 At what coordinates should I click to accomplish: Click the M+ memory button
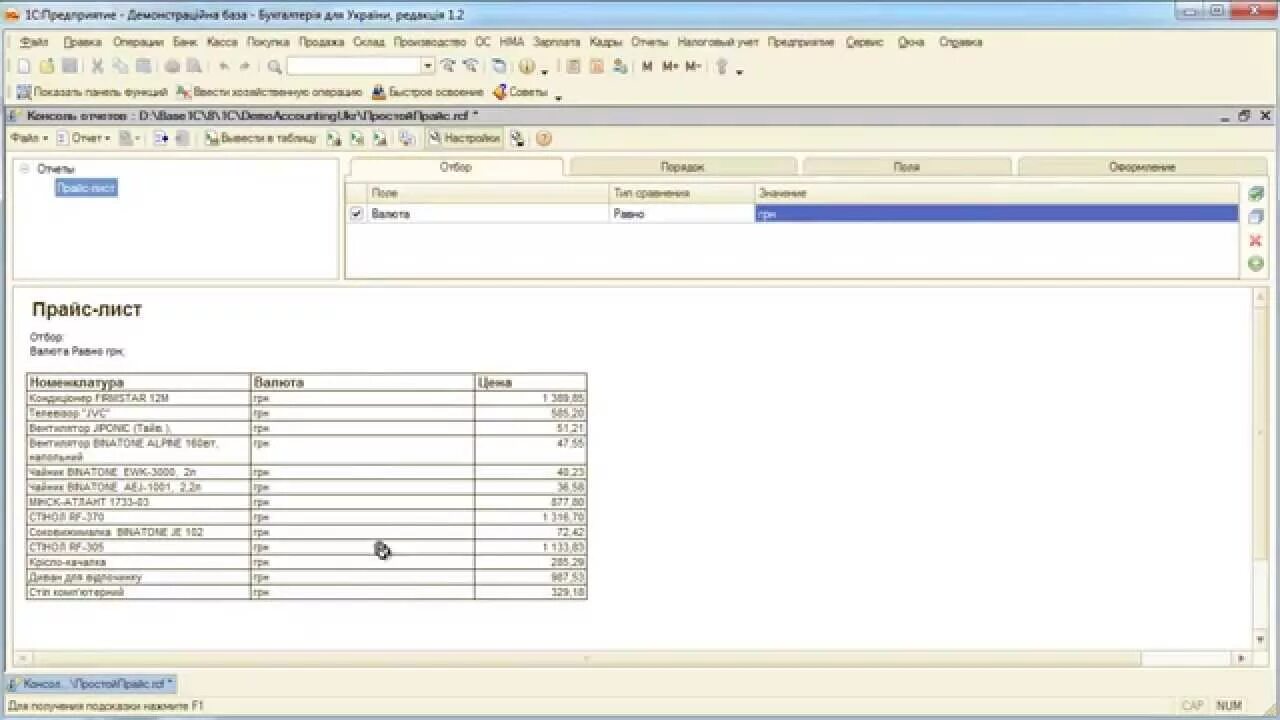(x=670, y=67)
